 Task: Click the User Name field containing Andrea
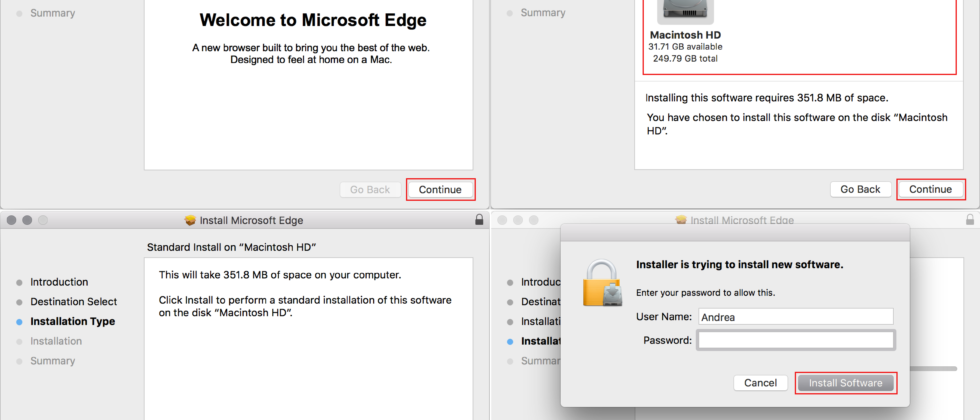[796, 317]
